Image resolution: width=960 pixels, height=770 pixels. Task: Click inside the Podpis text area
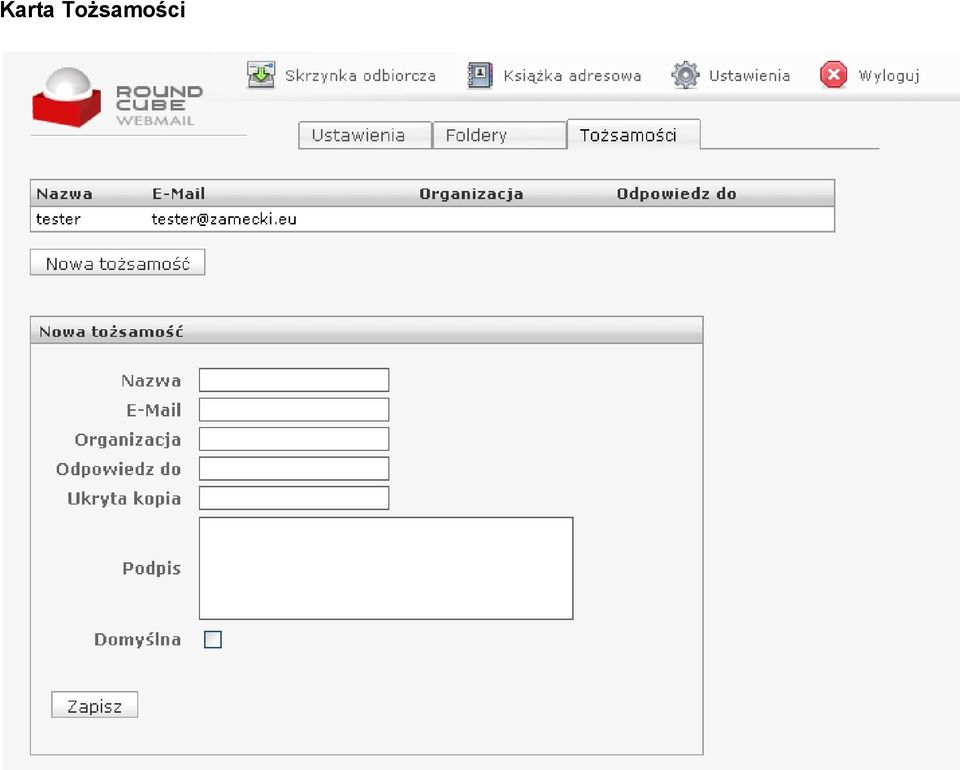(x=386, y=568)
